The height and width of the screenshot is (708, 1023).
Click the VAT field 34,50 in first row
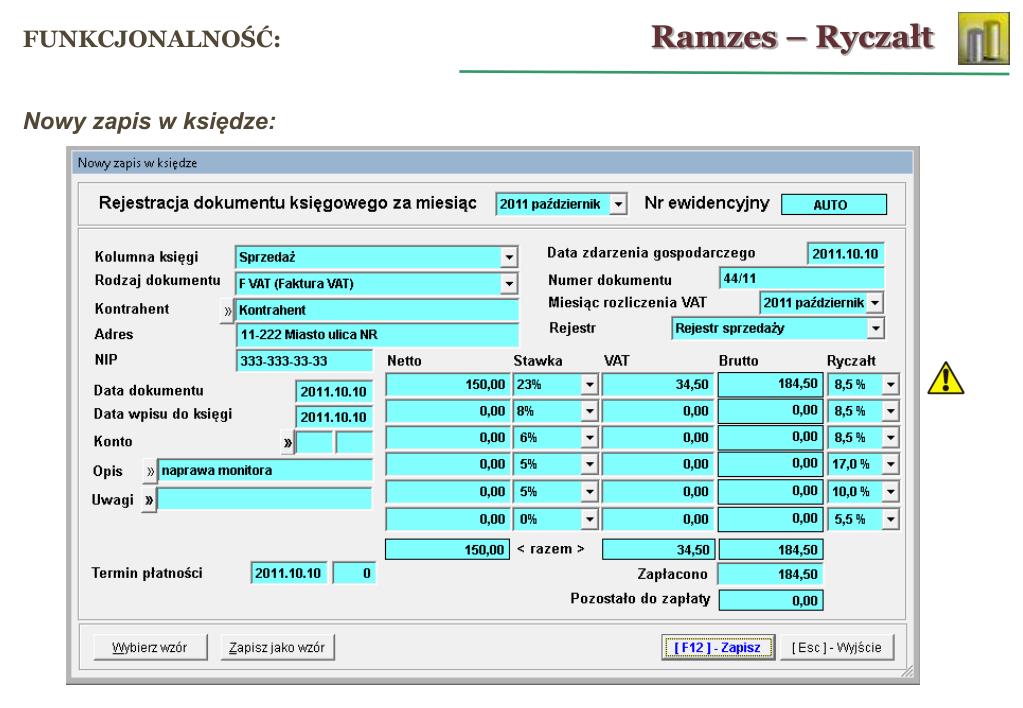tap(658, 385)
